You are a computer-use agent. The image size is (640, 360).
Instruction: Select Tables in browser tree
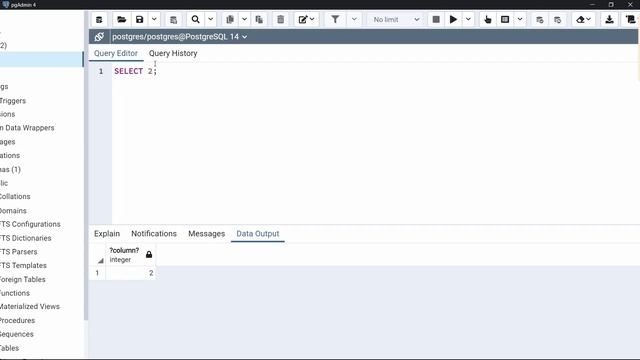[9, 348]
